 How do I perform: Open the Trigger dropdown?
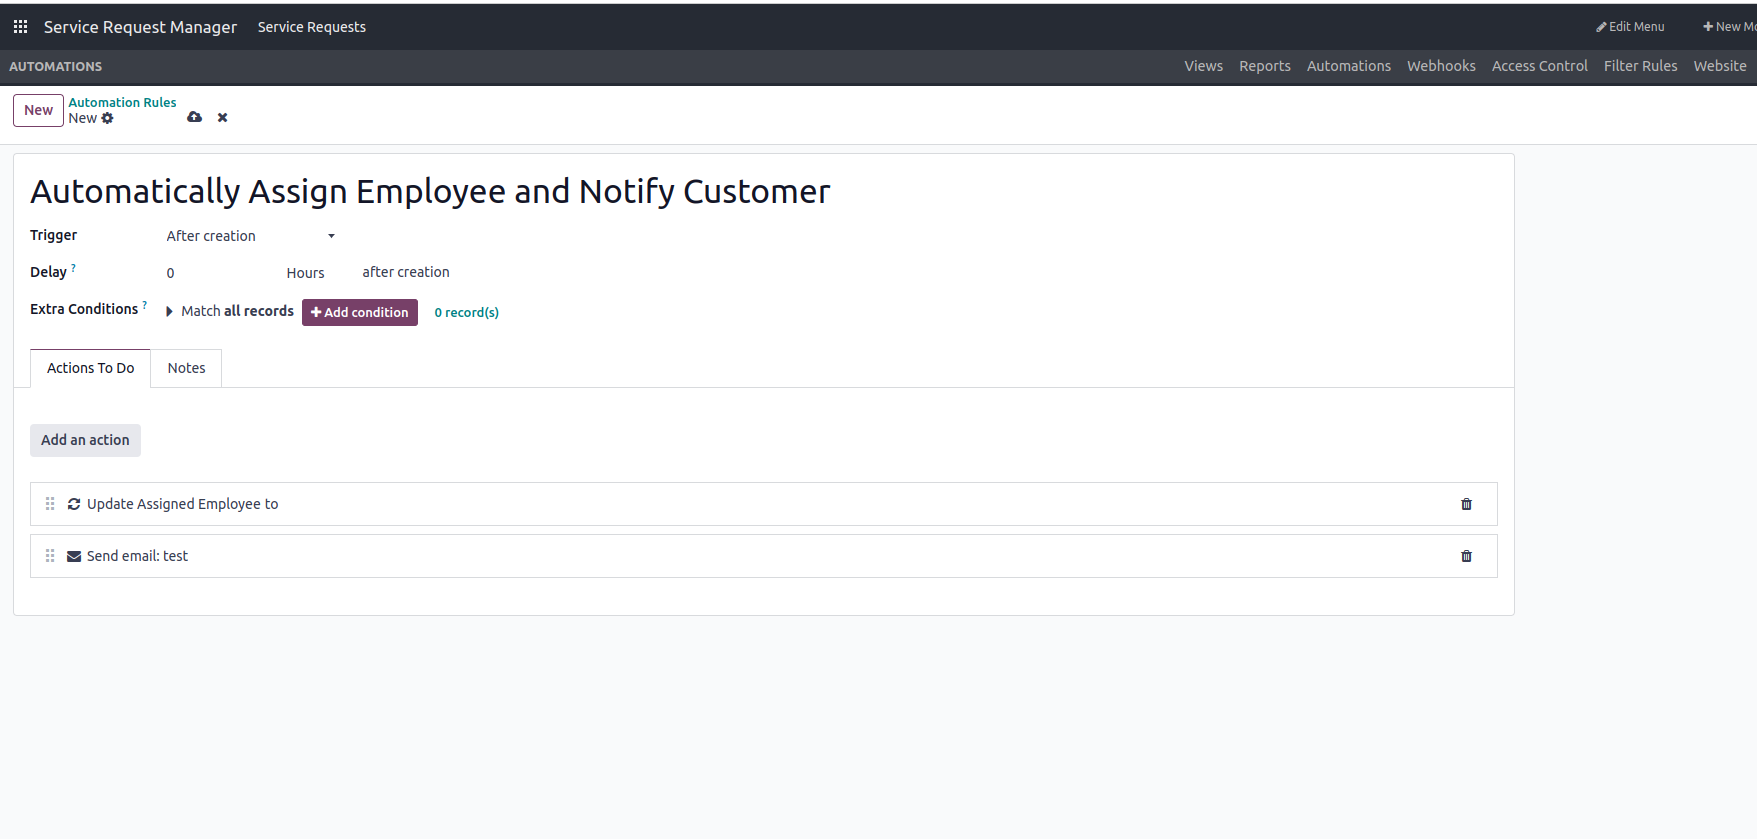250,236
